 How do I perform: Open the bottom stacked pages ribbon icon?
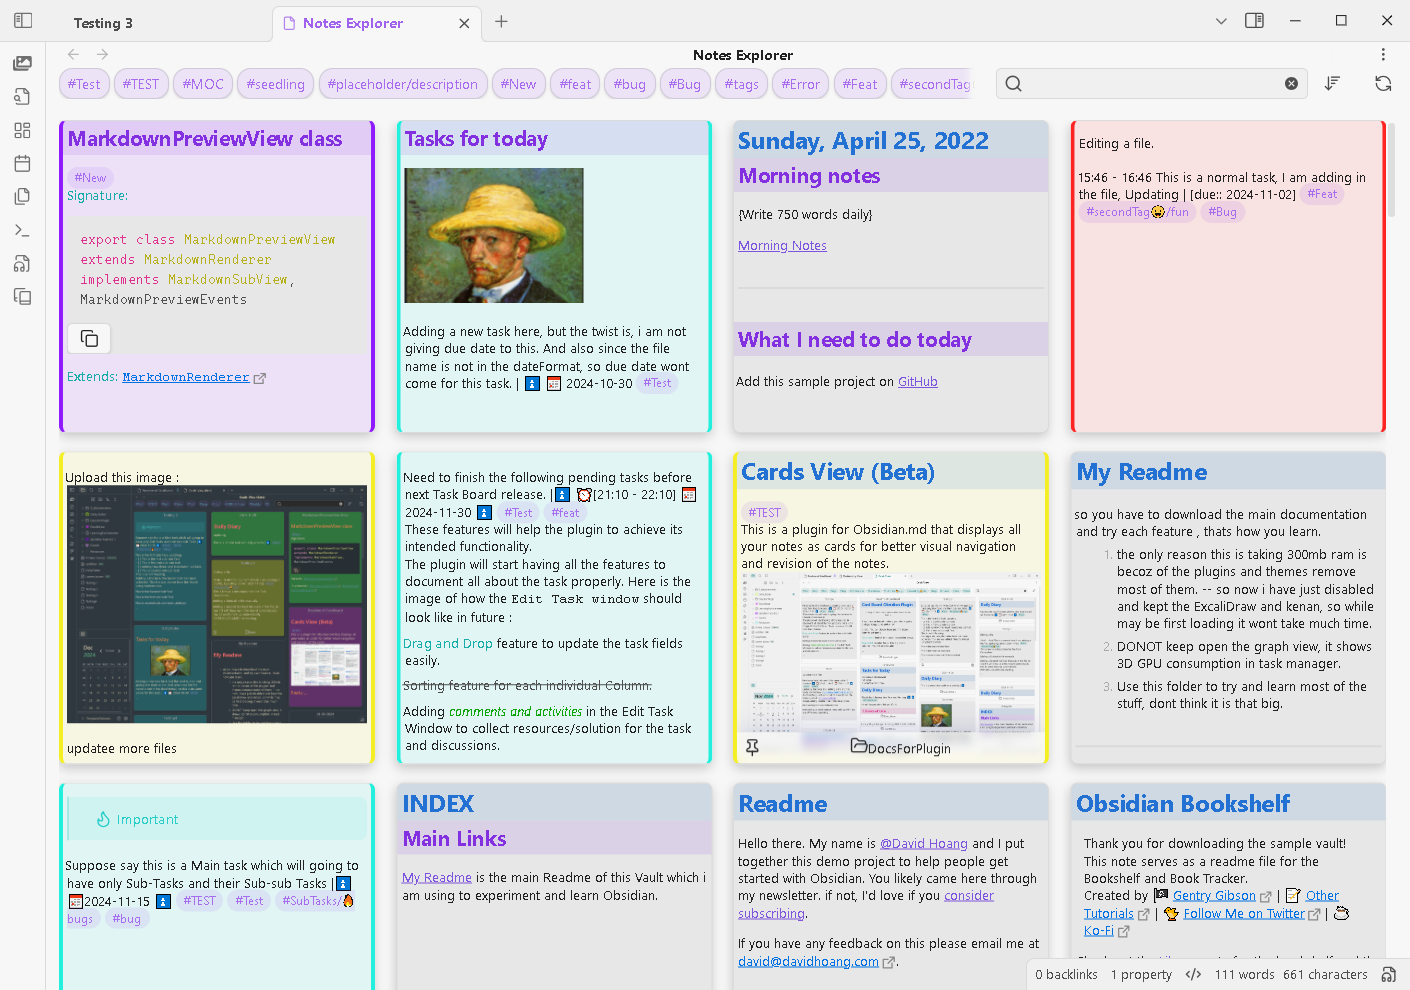point(22,297)
